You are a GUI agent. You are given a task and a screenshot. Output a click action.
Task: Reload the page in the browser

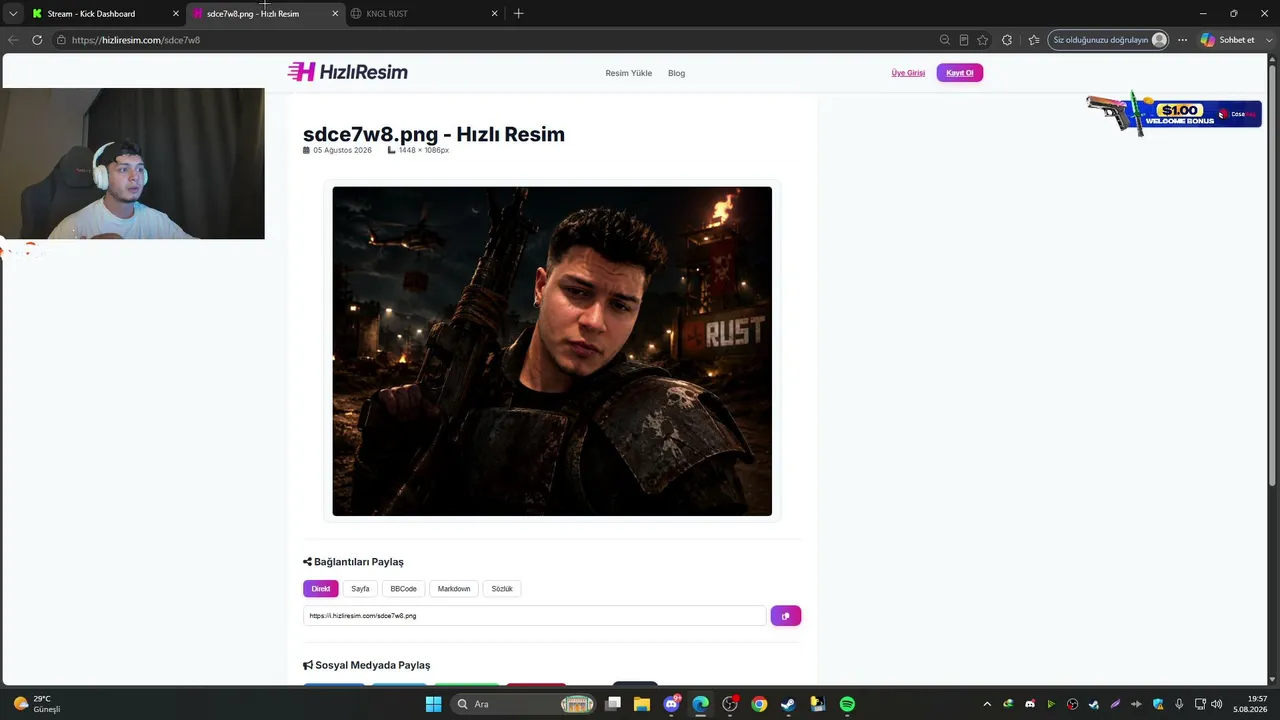pos(37,40)
